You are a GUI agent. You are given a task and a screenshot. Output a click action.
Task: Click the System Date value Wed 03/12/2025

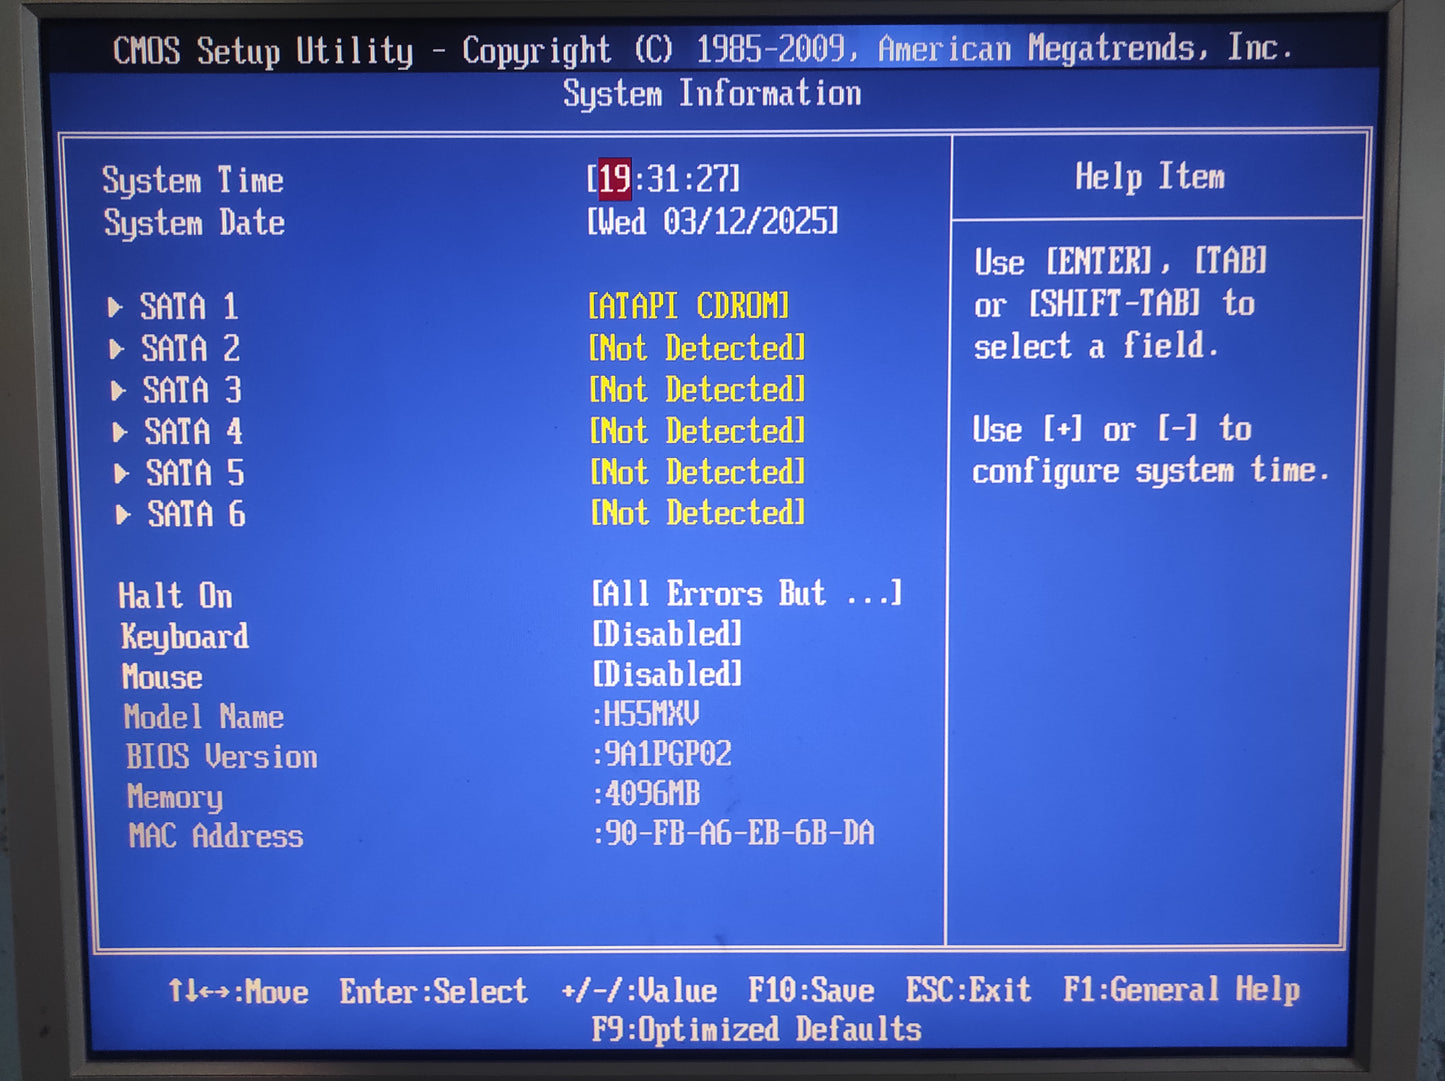point(712,222)
